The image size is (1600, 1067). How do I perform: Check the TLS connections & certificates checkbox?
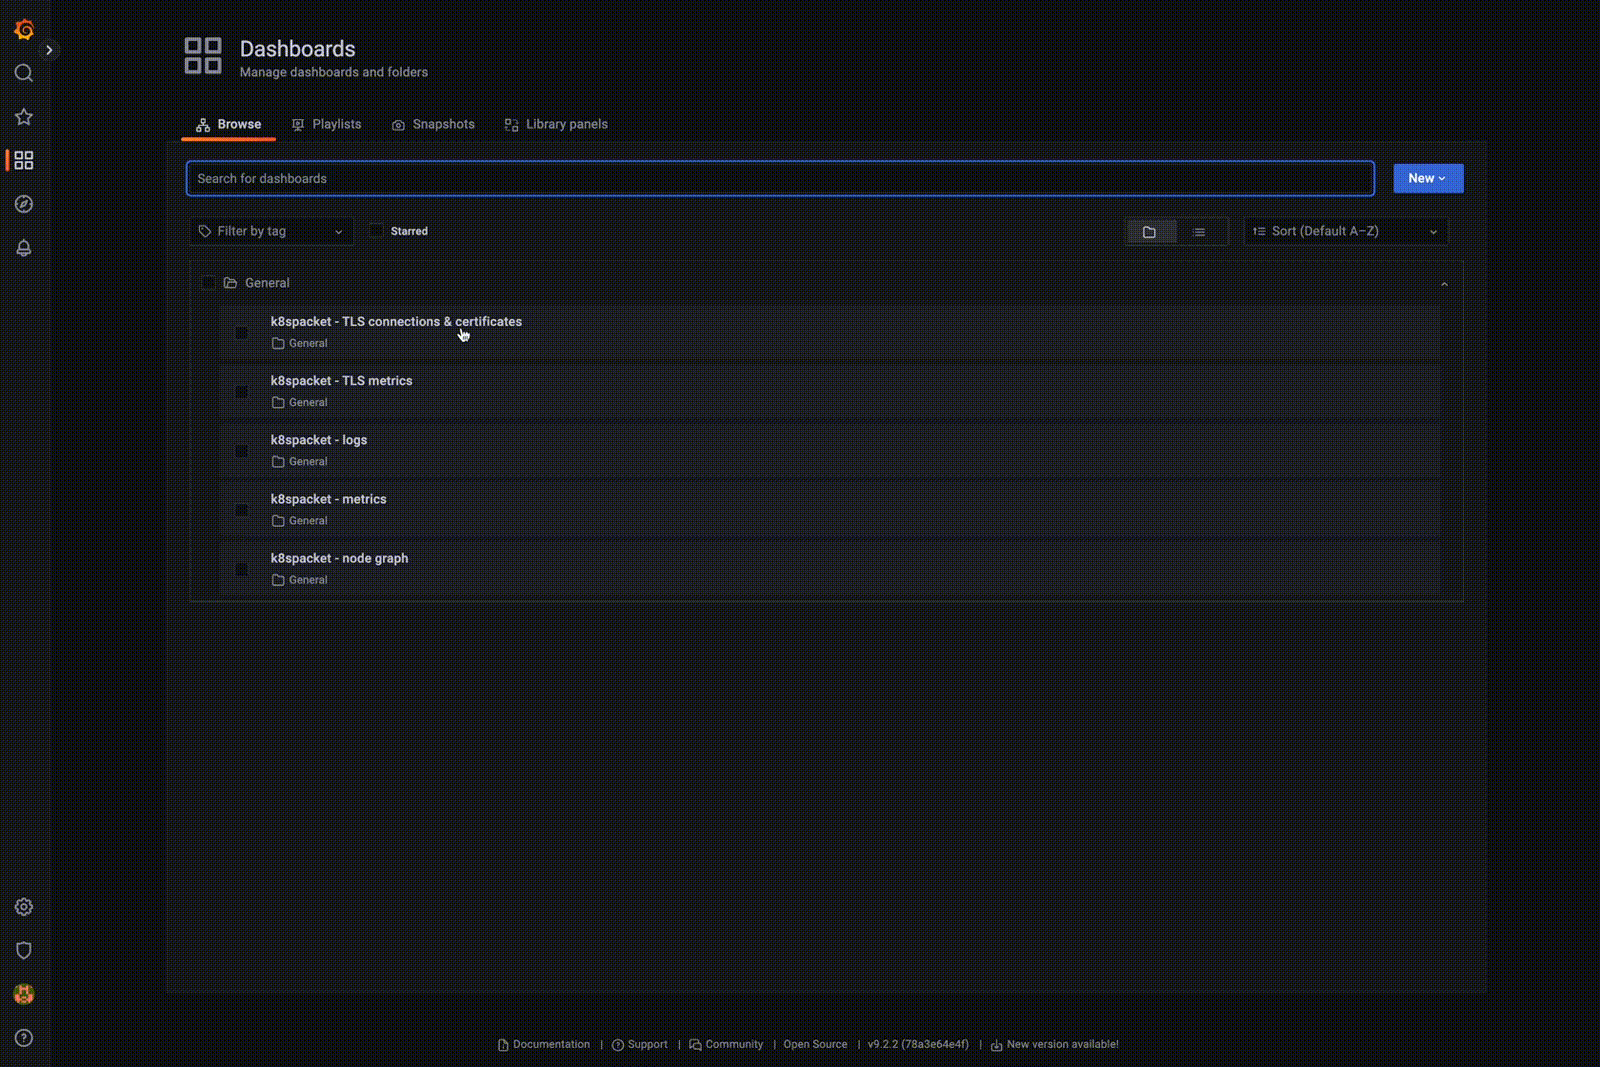point(241,332)
